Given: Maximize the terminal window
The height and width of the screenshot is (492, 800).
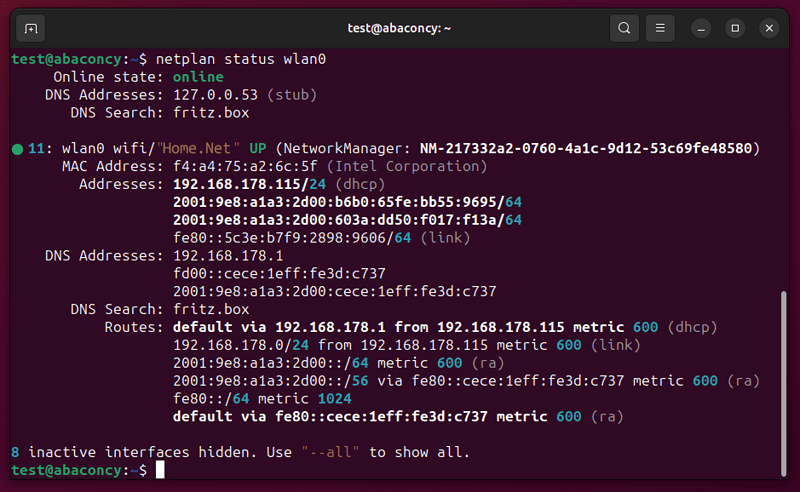Looking at the screenshot, I should click(735, 29).
